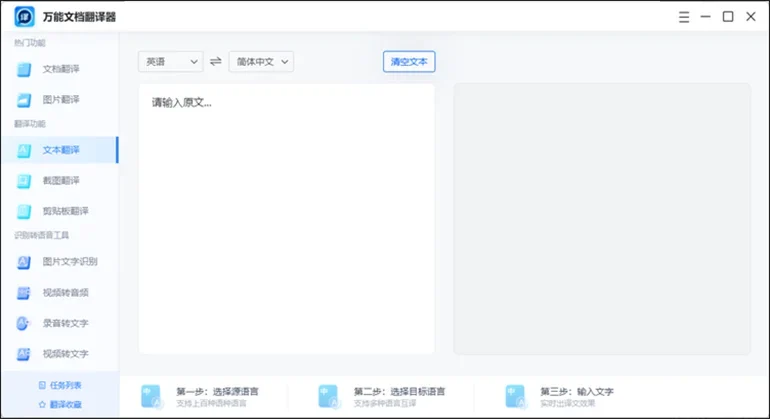Image resolution: width=770 pixels, height=419 pixels.
Task: Click the 视频转音频 sidebar icon
Action: pyautogui.click(x=24, y=293)
